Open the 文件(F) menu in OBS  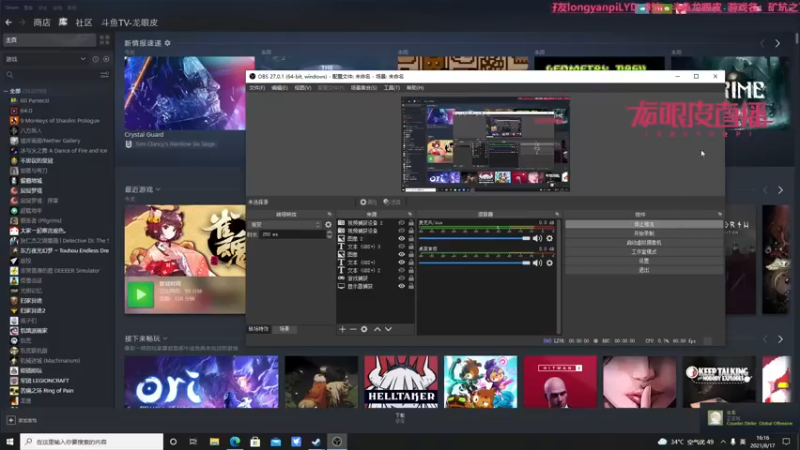tap(257, 88)
